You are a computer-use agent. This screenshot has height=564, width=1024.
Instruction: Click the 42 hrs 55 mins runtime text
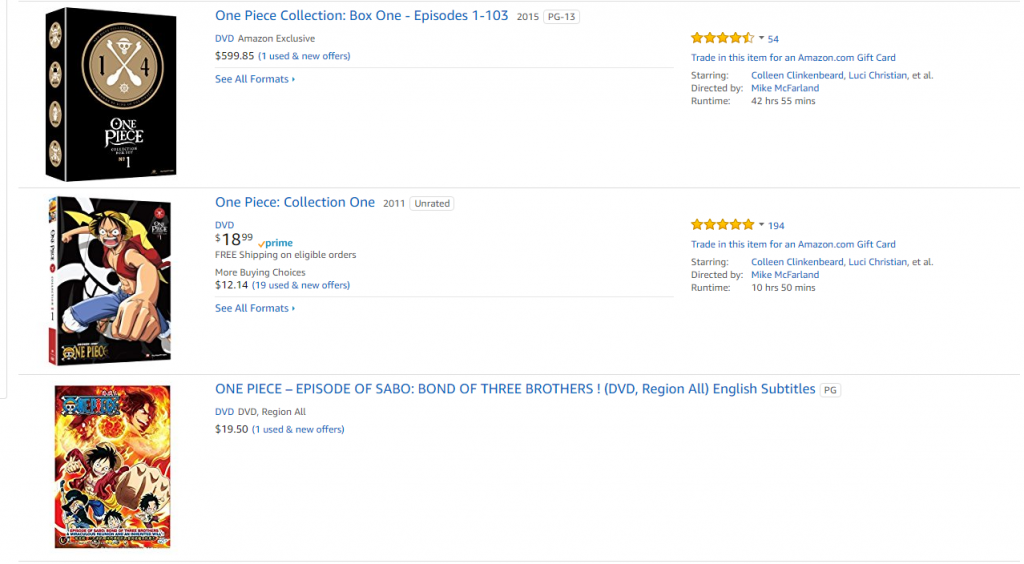[x=783, y=101]
